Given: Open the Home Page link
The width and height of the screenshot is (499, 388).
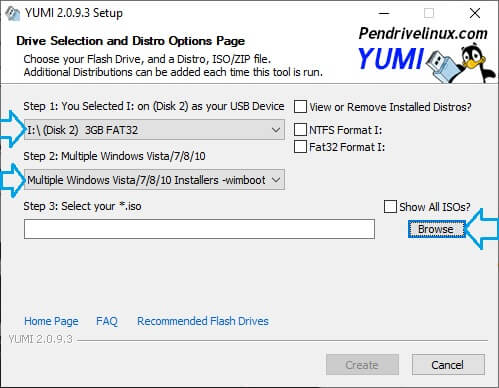Looking at the screenshot, I should tap(51, 321).
